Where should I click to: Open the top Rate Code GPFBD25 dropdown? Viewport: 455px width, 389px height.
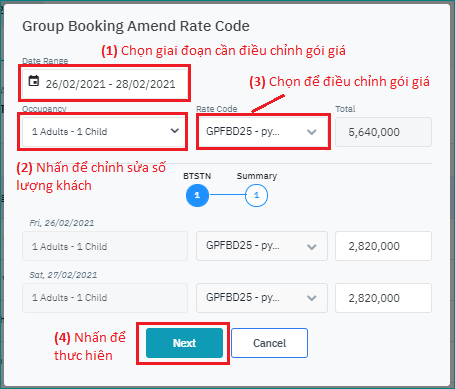click(262, 132)
